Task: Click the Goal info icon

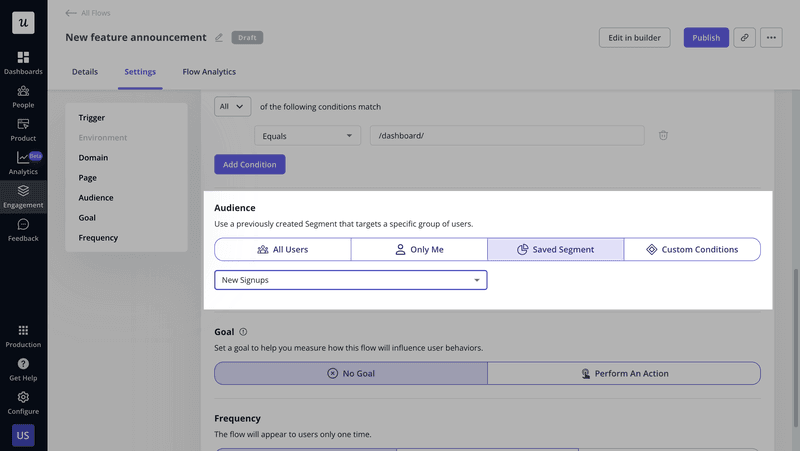Action: [243, 332]
